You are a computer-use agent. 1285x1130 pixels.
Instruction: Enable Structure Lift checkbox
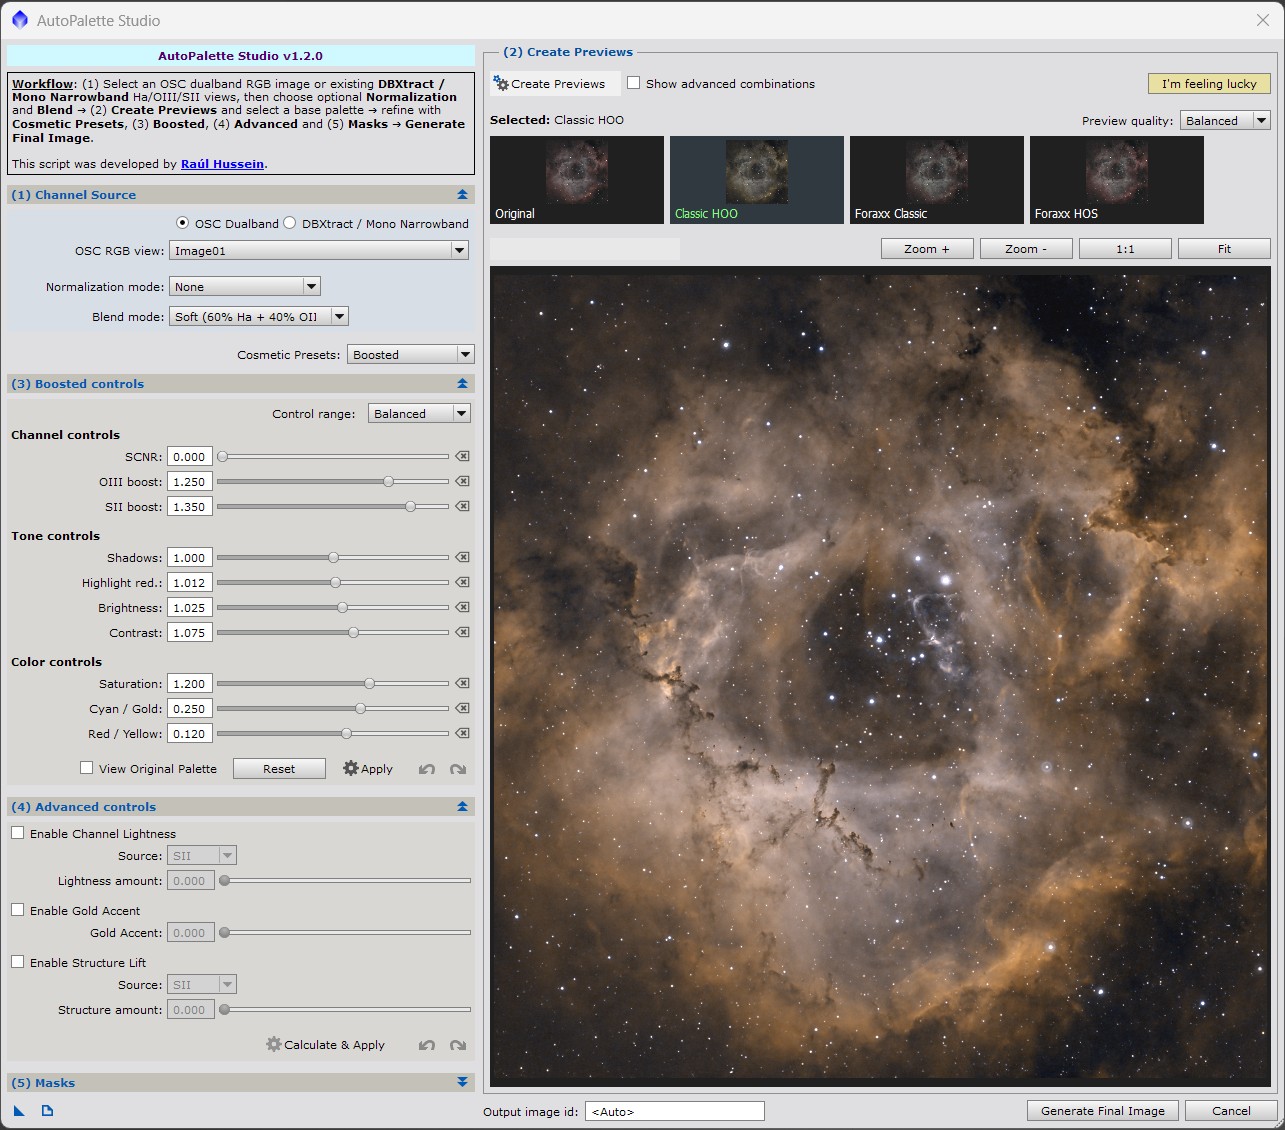(x=18, y=962)
